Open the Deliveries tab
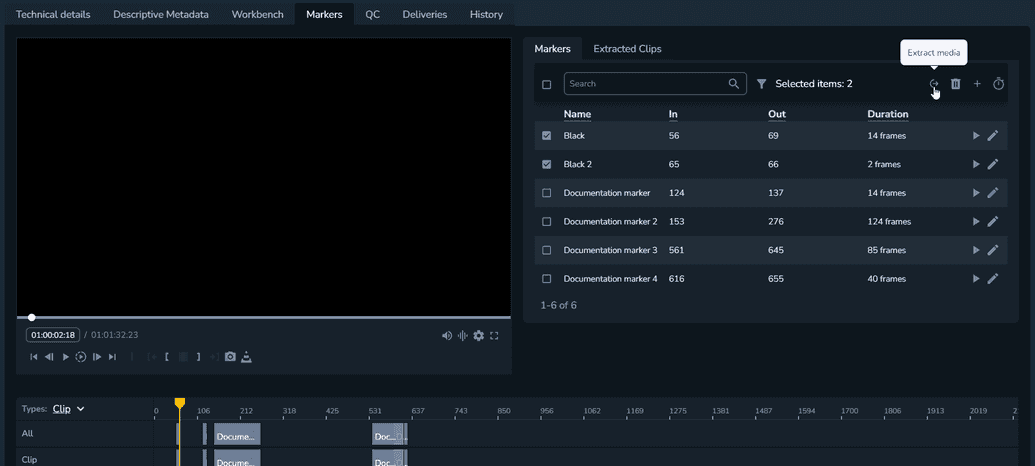The height and width of the screenshot is (466, 1035). click(x=425, y=14)
